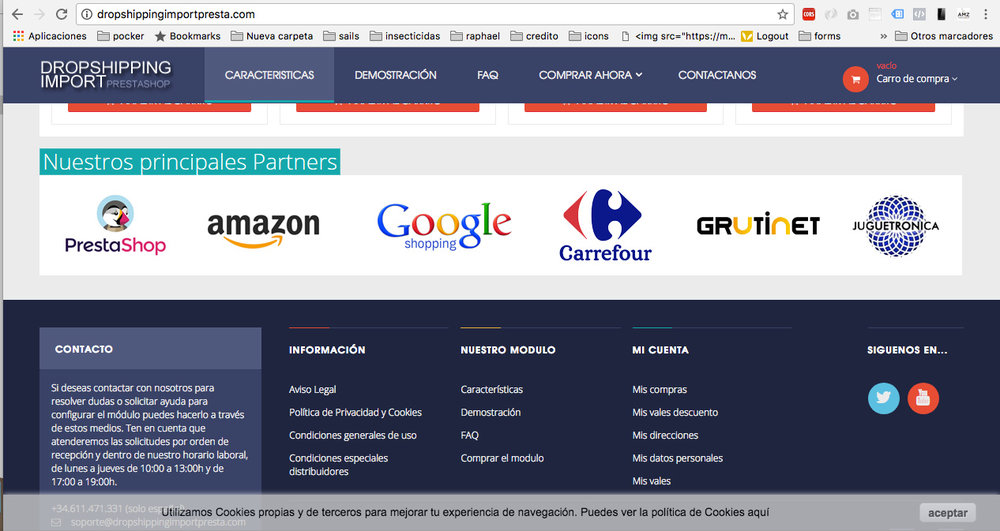1000x531 pixels.
Task: Open Política de Privacidad y Cookies
Action: tap(355, 412)
